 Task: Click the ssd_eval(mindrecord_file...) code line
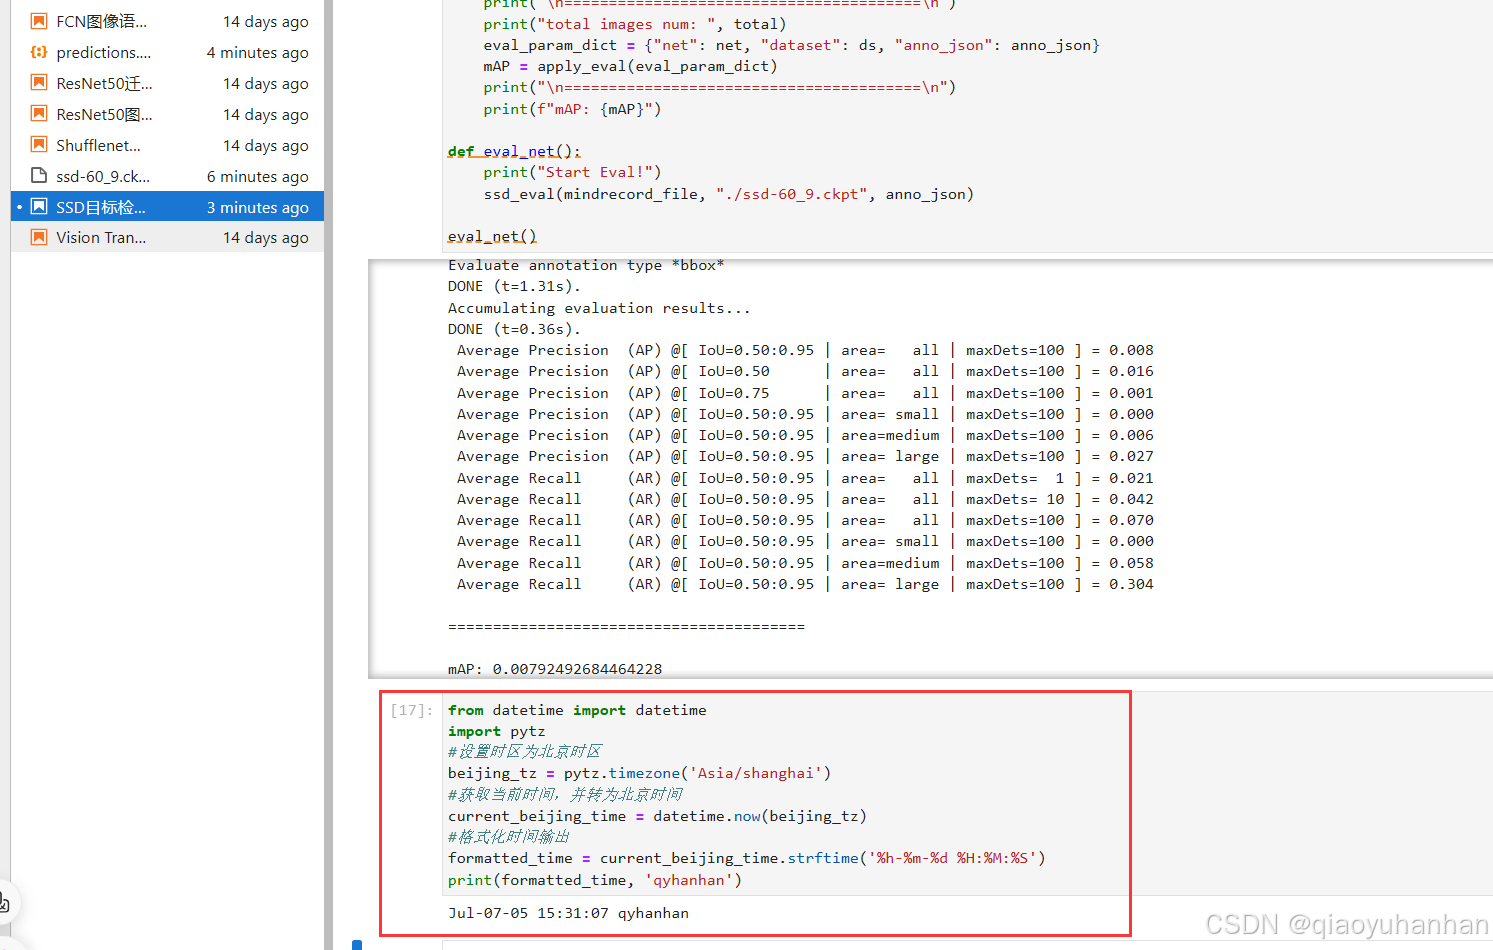[x=729, y=194]
